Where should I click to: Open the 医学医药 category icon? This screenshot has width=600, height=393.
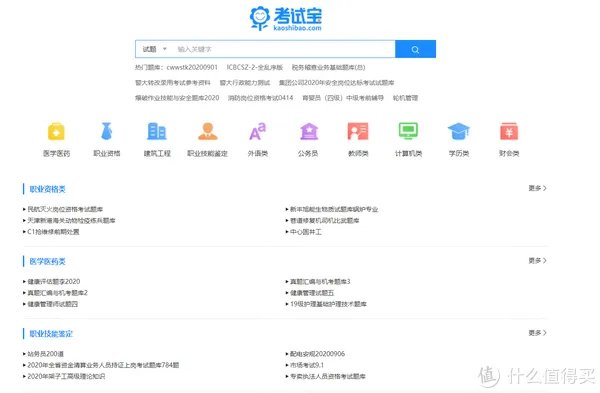[x=56, y=132]
